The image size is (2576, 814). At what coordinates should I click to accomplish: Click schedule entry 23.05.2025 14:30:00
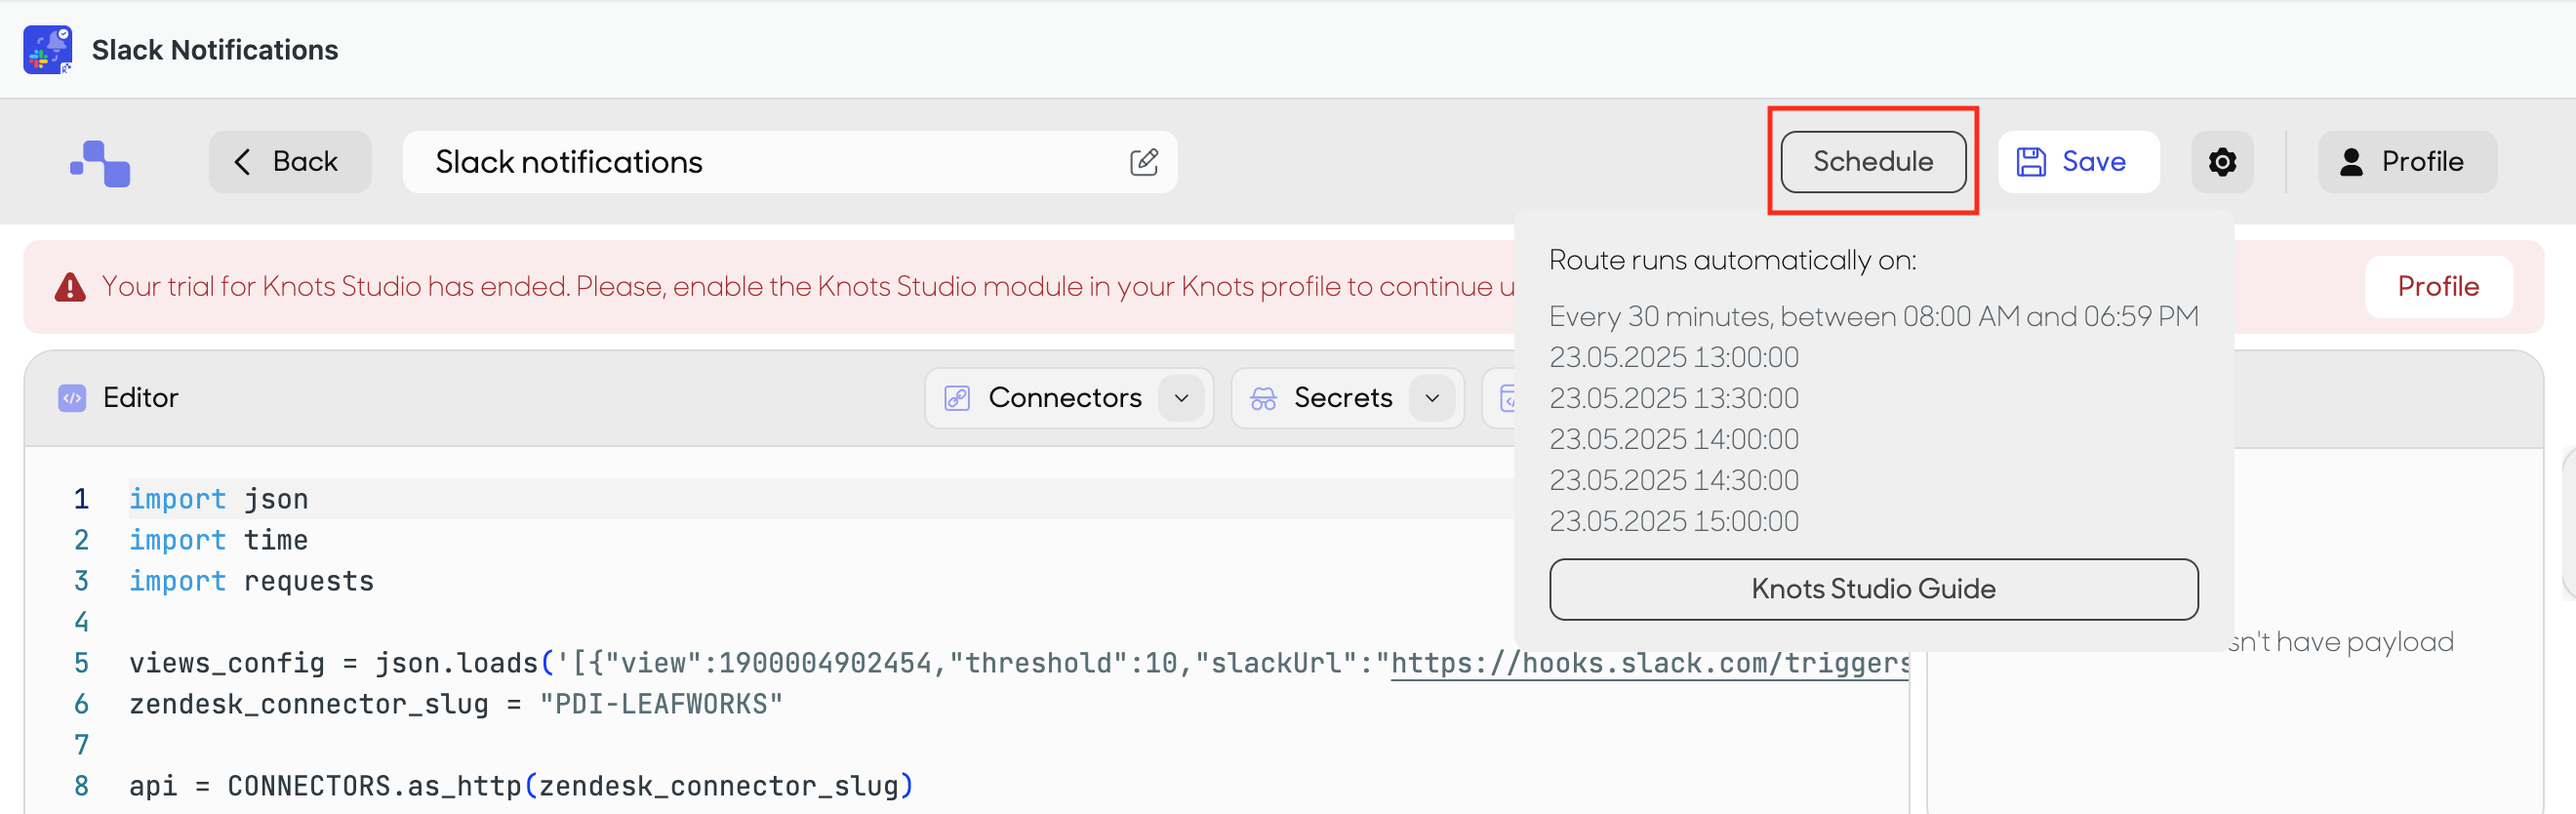tap(1673, 480)
